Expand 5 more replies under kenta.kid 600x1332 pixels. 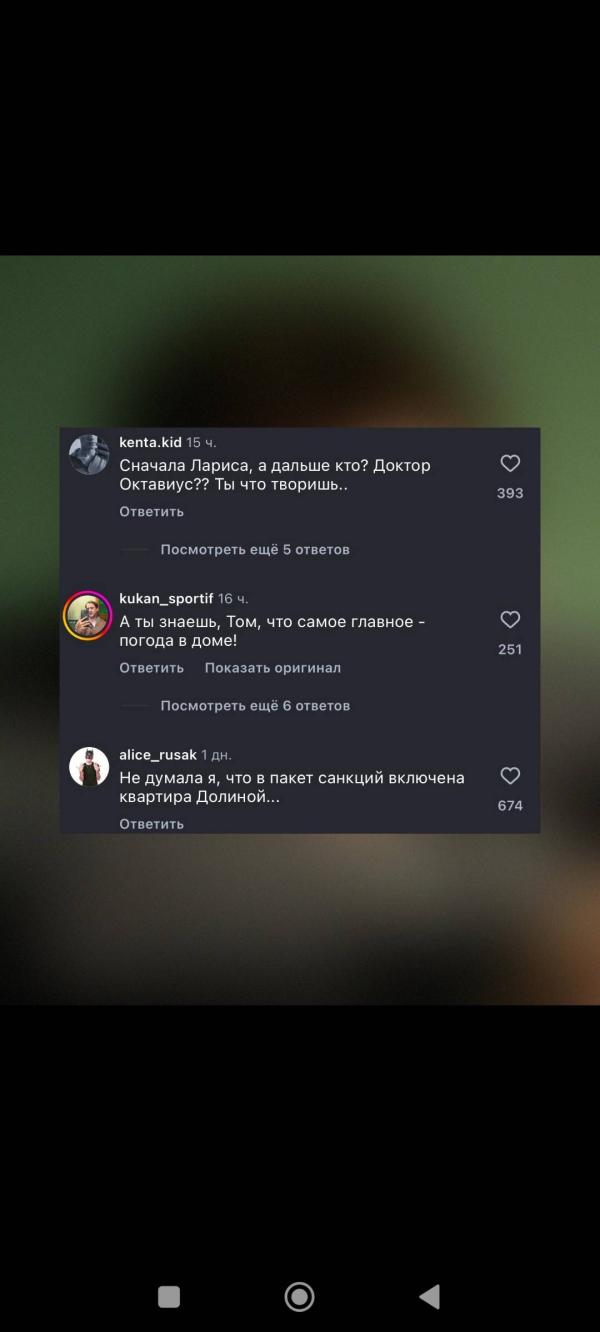pyautogui.click(x=255, y=549)
